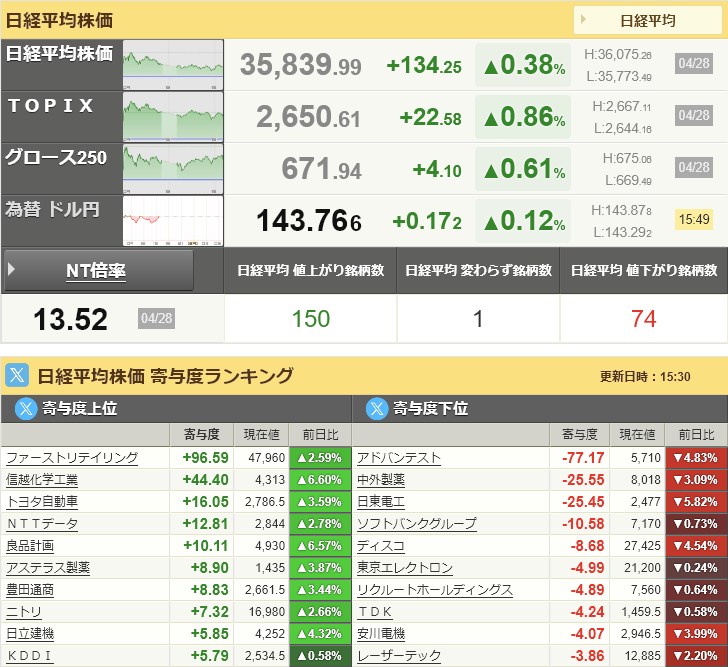Open ニトリ stock link

click(x=24, y=612)
